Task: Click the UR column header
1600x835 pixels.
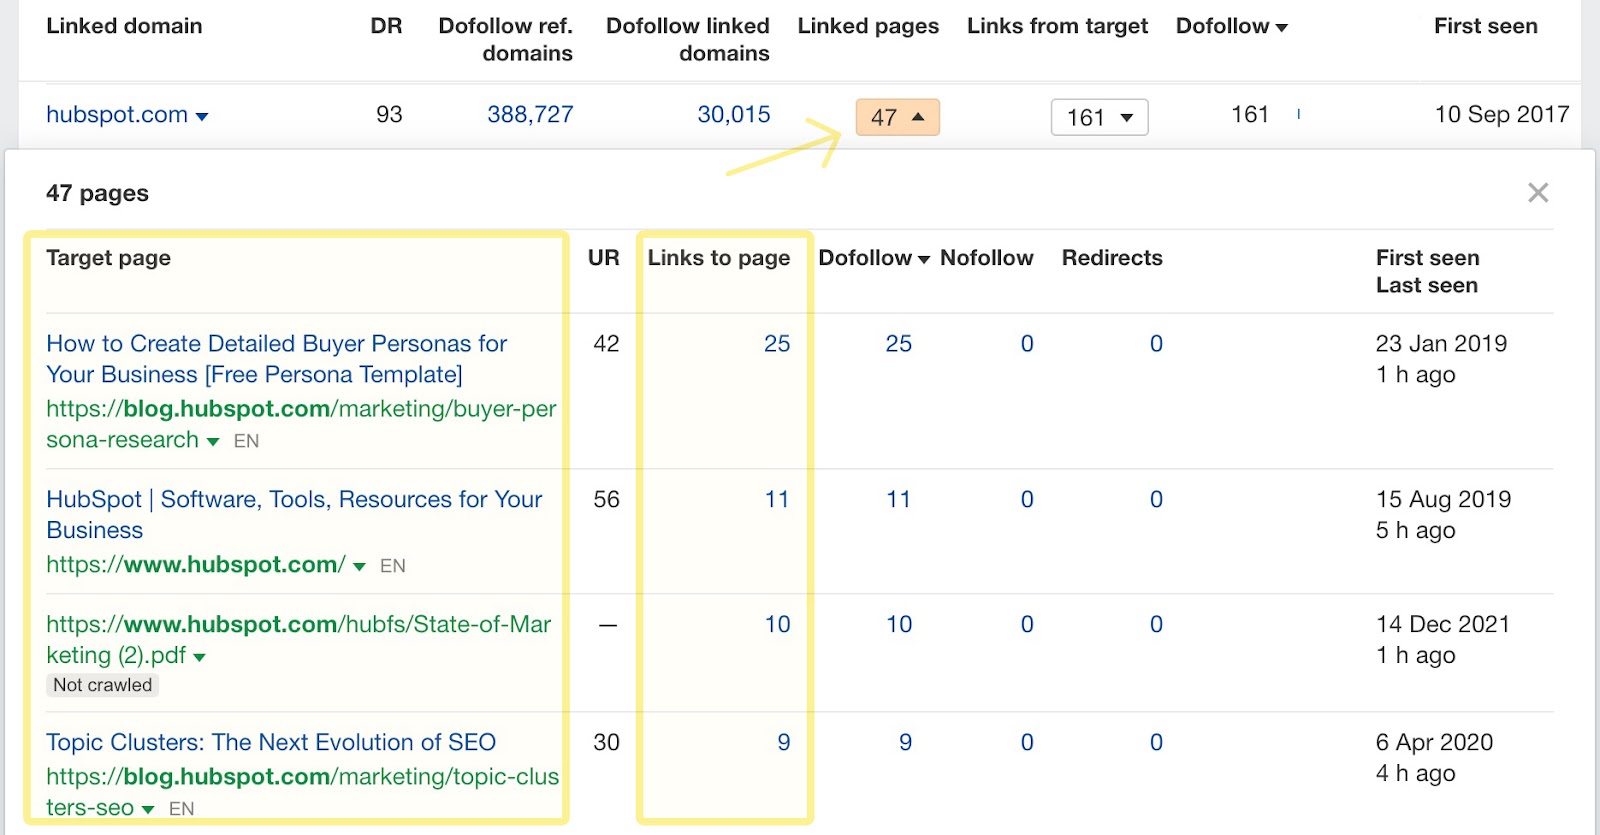Action: coord(604,258)
